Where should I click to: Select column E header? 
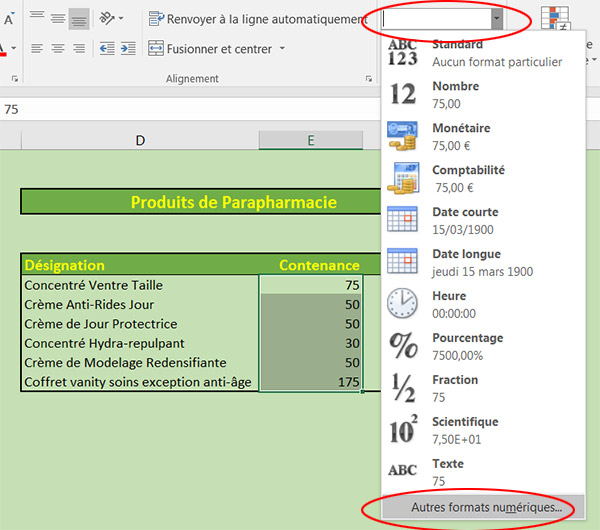(311, 140)
